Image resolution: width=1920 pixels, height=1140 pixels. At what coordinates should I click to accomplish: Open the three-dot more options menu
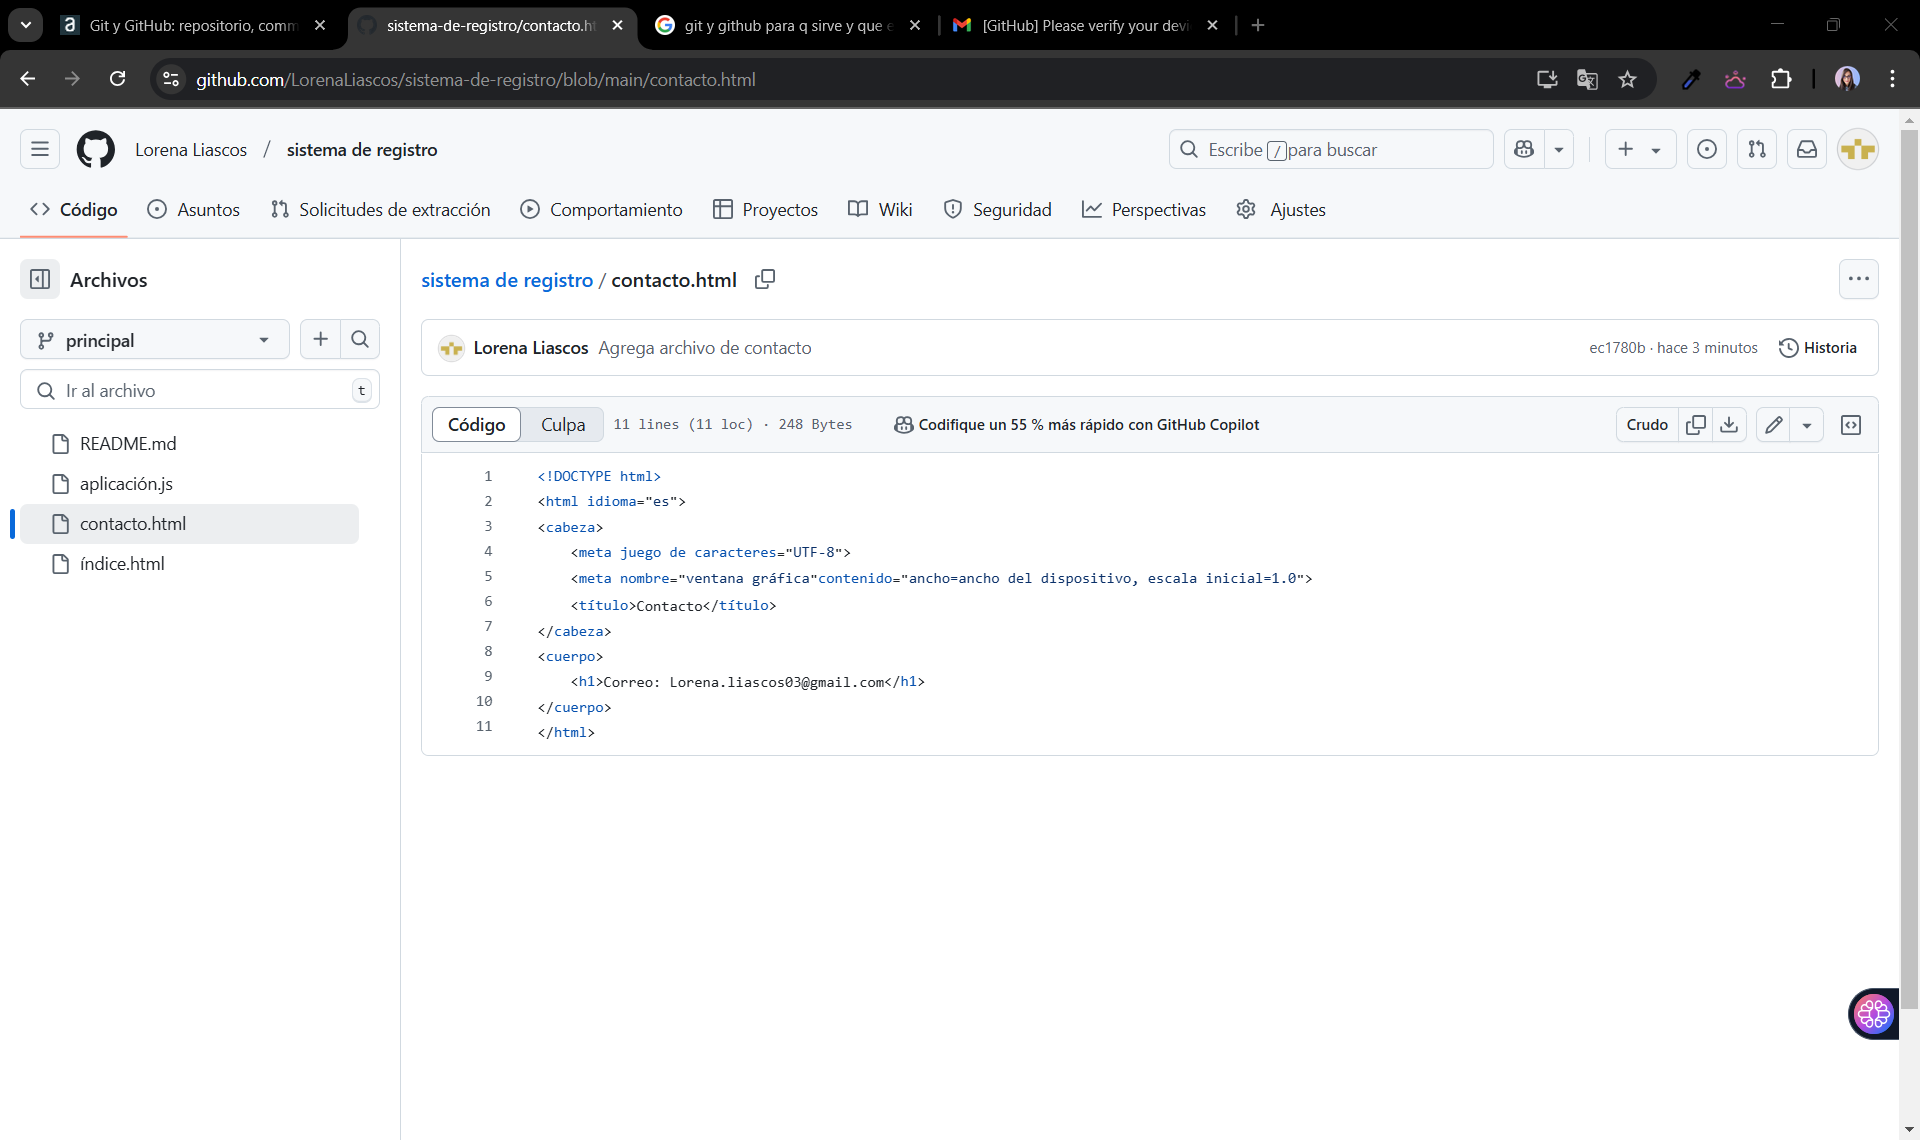point(1859,280)
